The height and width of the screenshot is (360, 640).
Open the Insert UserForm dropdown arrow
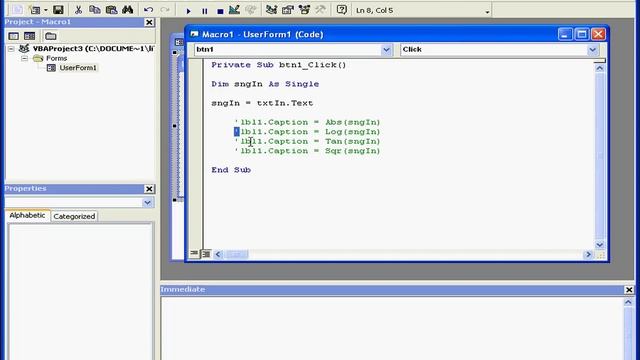click(x=45, y=10)
